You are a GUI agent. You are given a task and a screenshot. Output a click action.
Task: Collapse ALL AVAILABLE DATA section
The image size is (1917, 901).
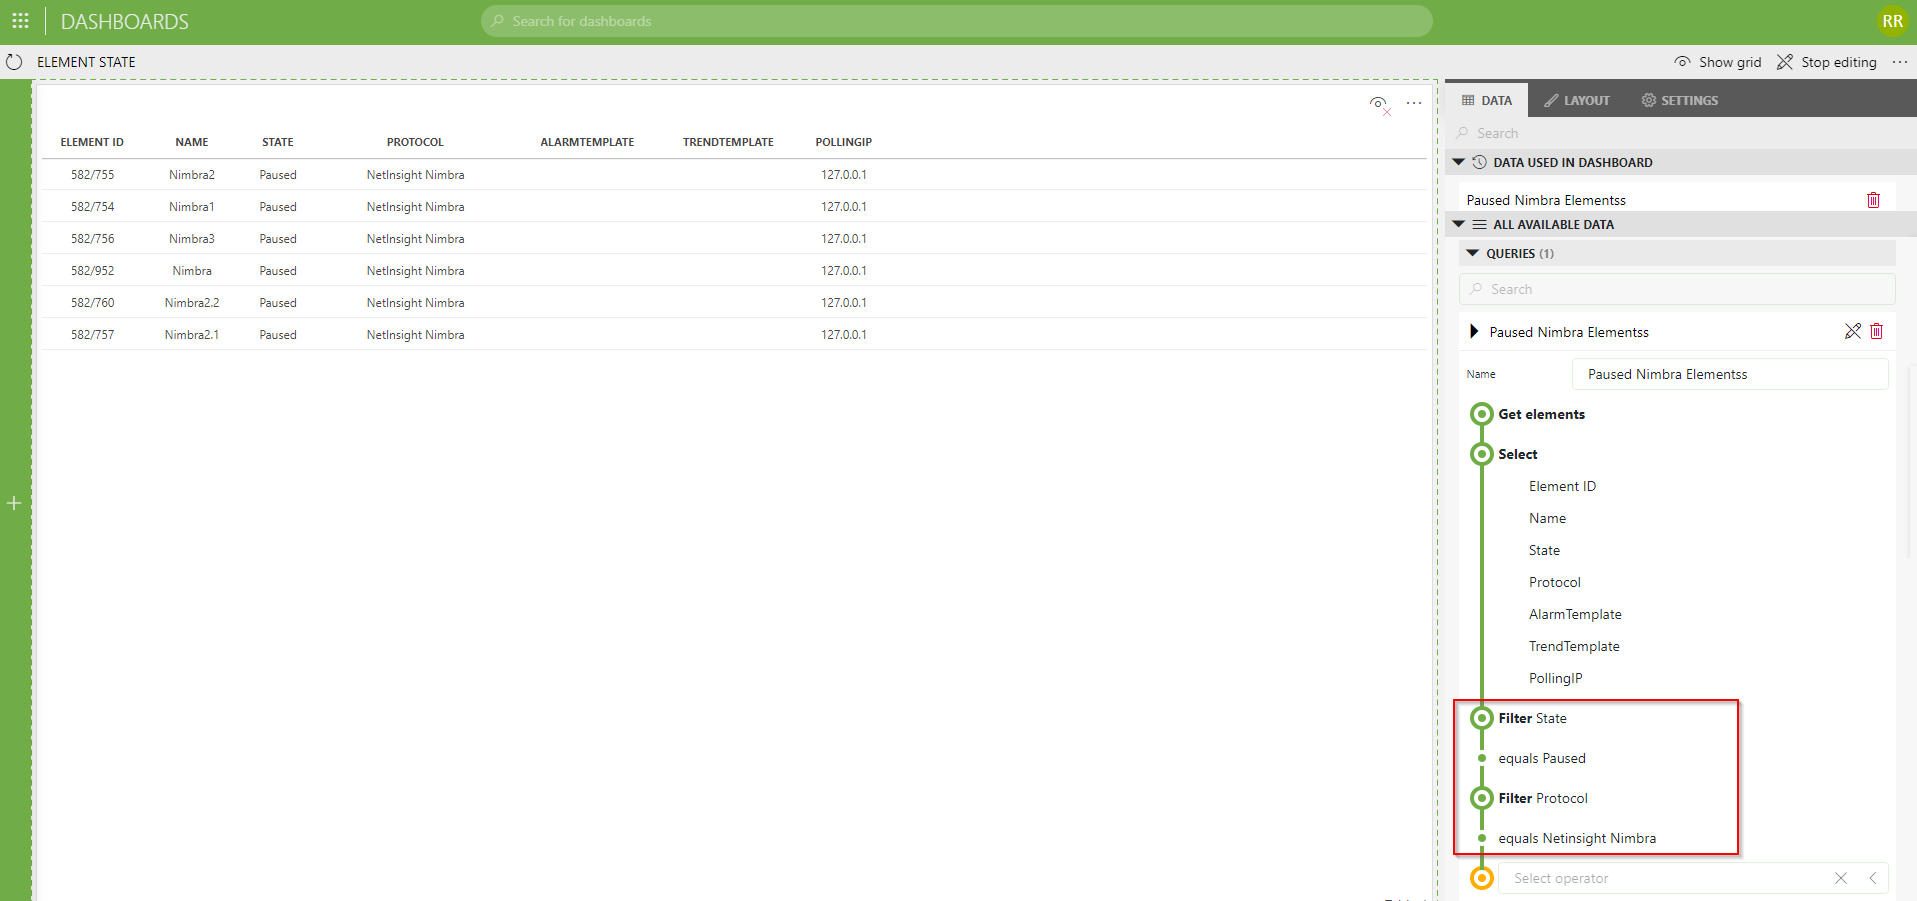pos(1459,224)
